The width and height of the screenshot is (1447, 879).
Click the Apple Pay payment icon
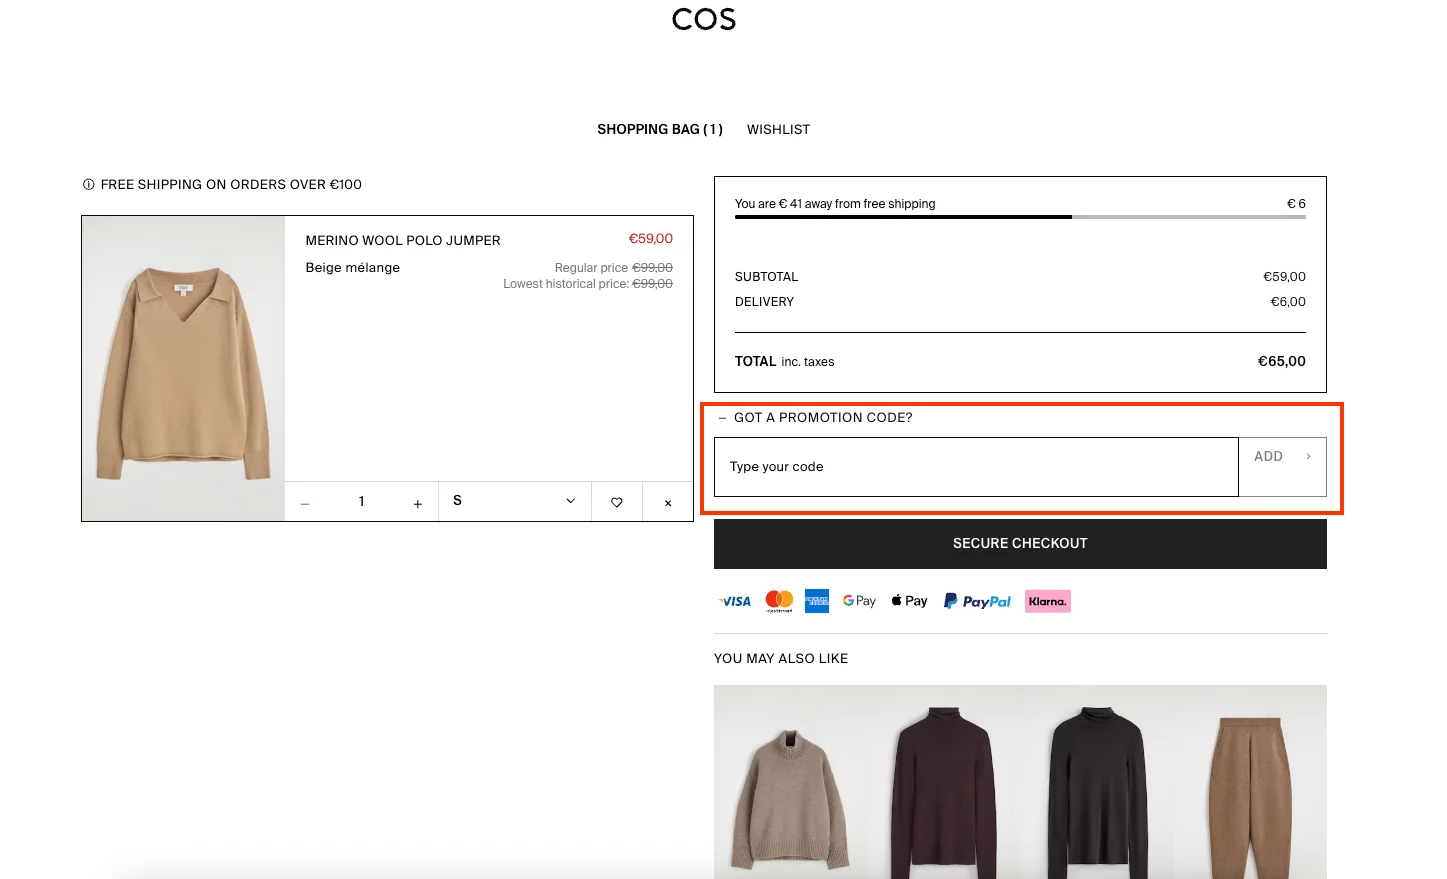pyautogui.click(x=908, y=600)
